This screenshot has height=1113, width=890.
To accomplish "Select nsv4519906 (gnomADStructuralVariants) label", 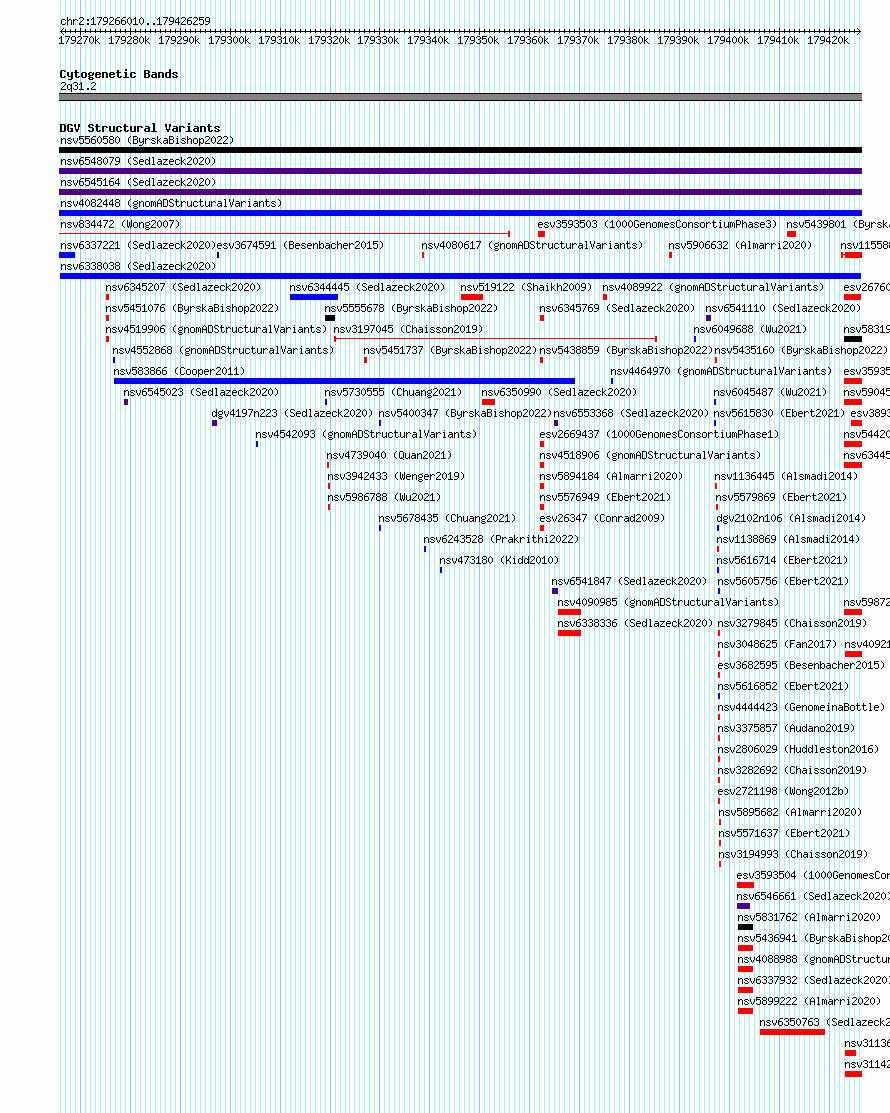I will 216,329.
